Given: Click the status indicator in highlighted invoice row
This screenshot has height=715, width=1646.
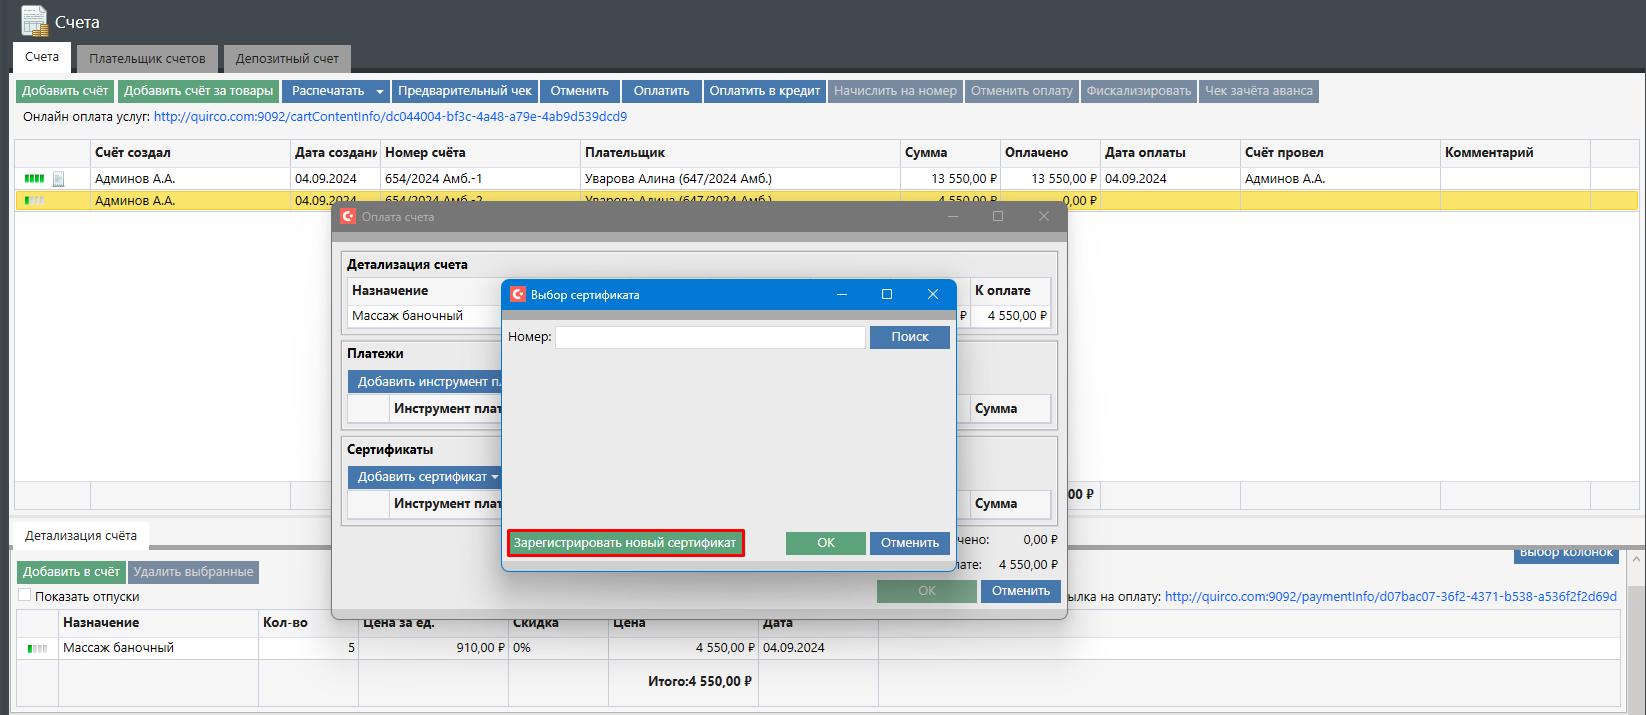Looking at the screenshot, I should coord(34,201).
